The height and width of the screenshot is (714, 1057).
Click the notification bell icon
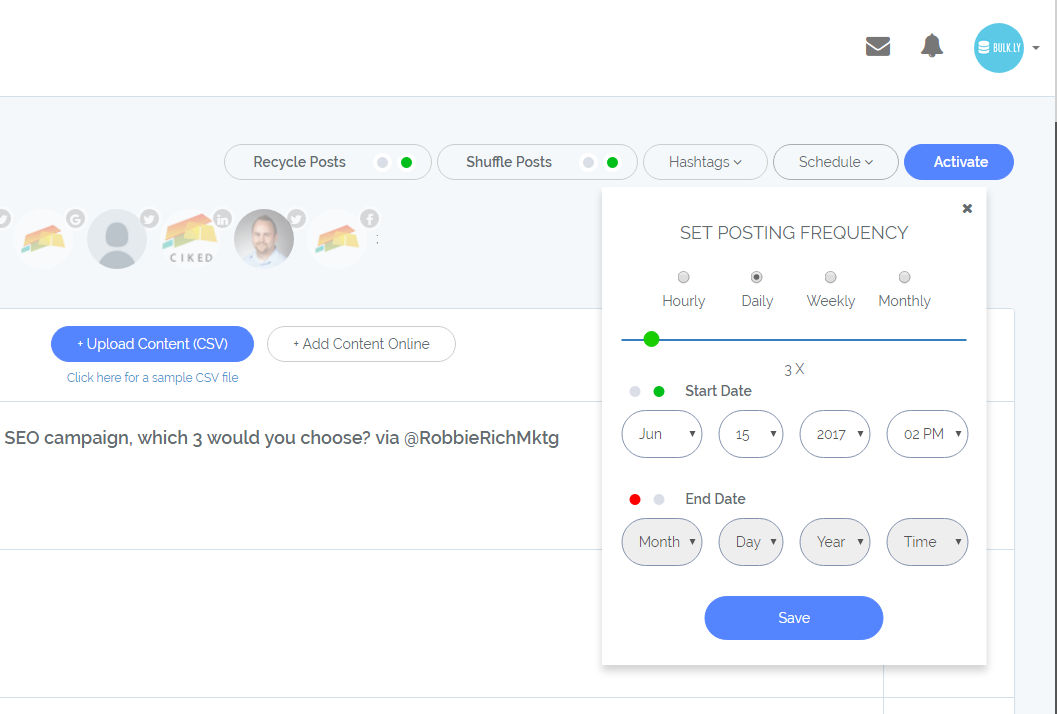[x=931, y=46]
